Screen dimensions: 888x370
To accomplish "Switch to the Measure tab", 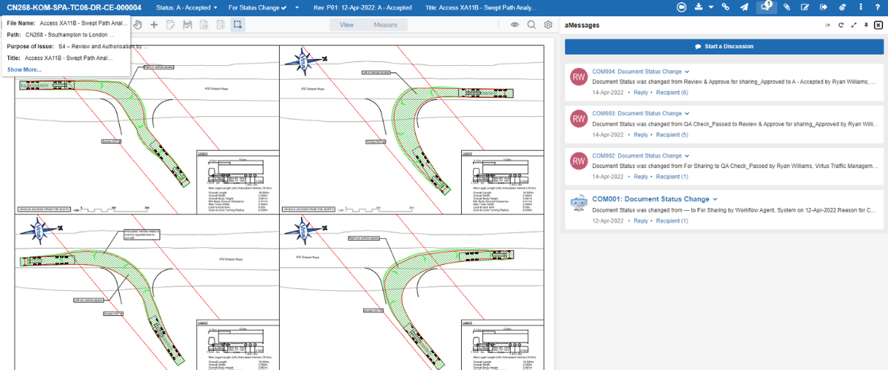I will point(385,25).
